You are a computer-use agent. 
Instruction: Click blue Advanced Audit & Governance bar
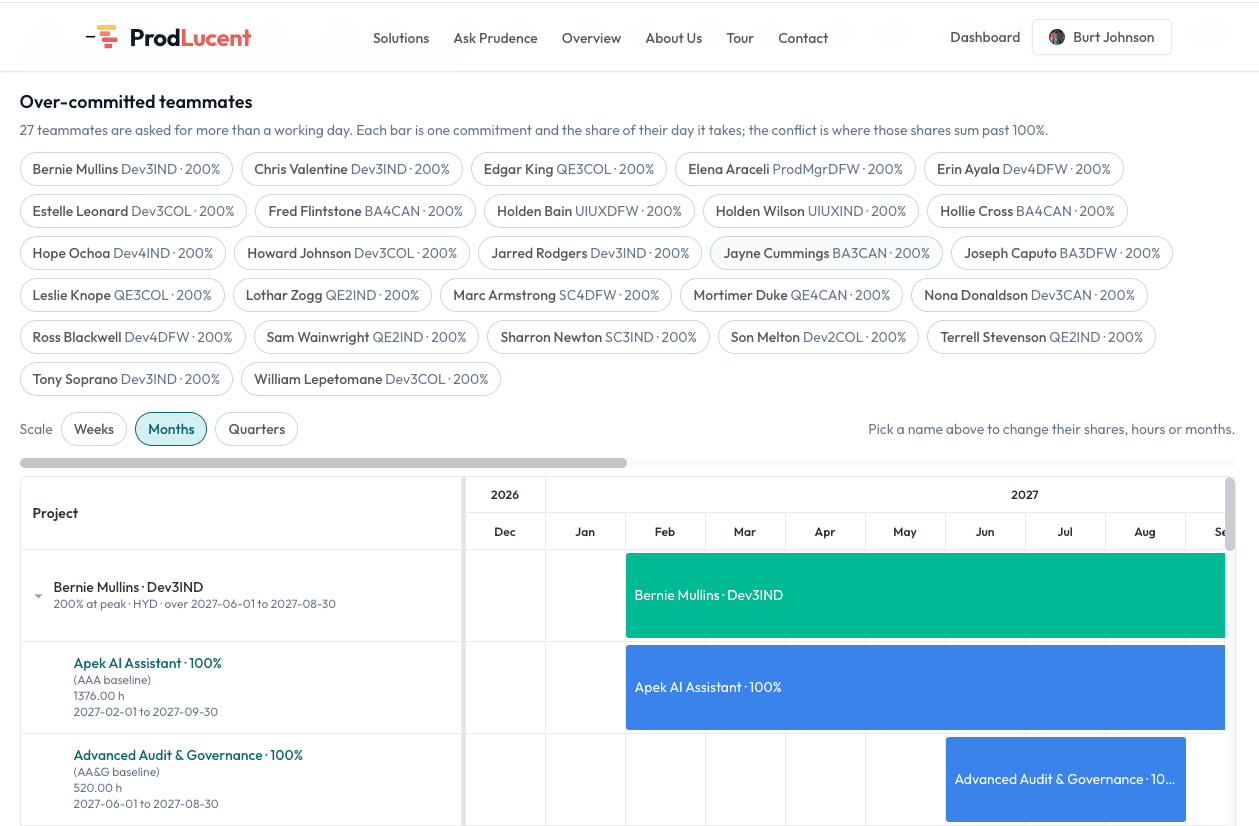(x=1065, y=779)
